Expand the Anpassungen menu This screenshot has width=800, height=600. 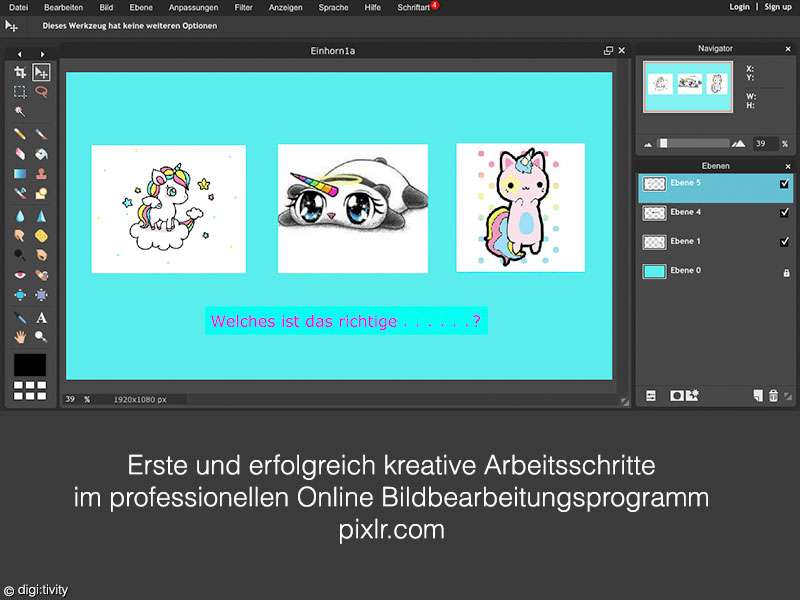click(x=193, y=7)
